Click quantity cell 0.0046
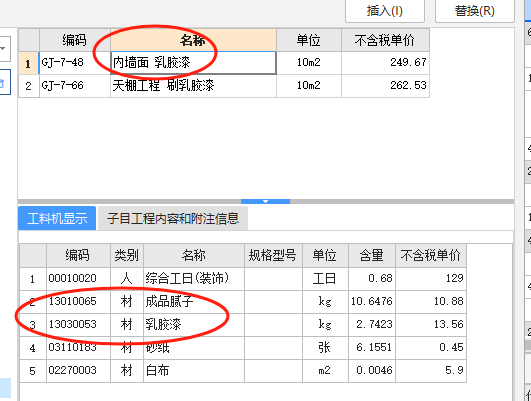Image resolution: width=531 pixels, height=401 pixels. tap(372, 371)
